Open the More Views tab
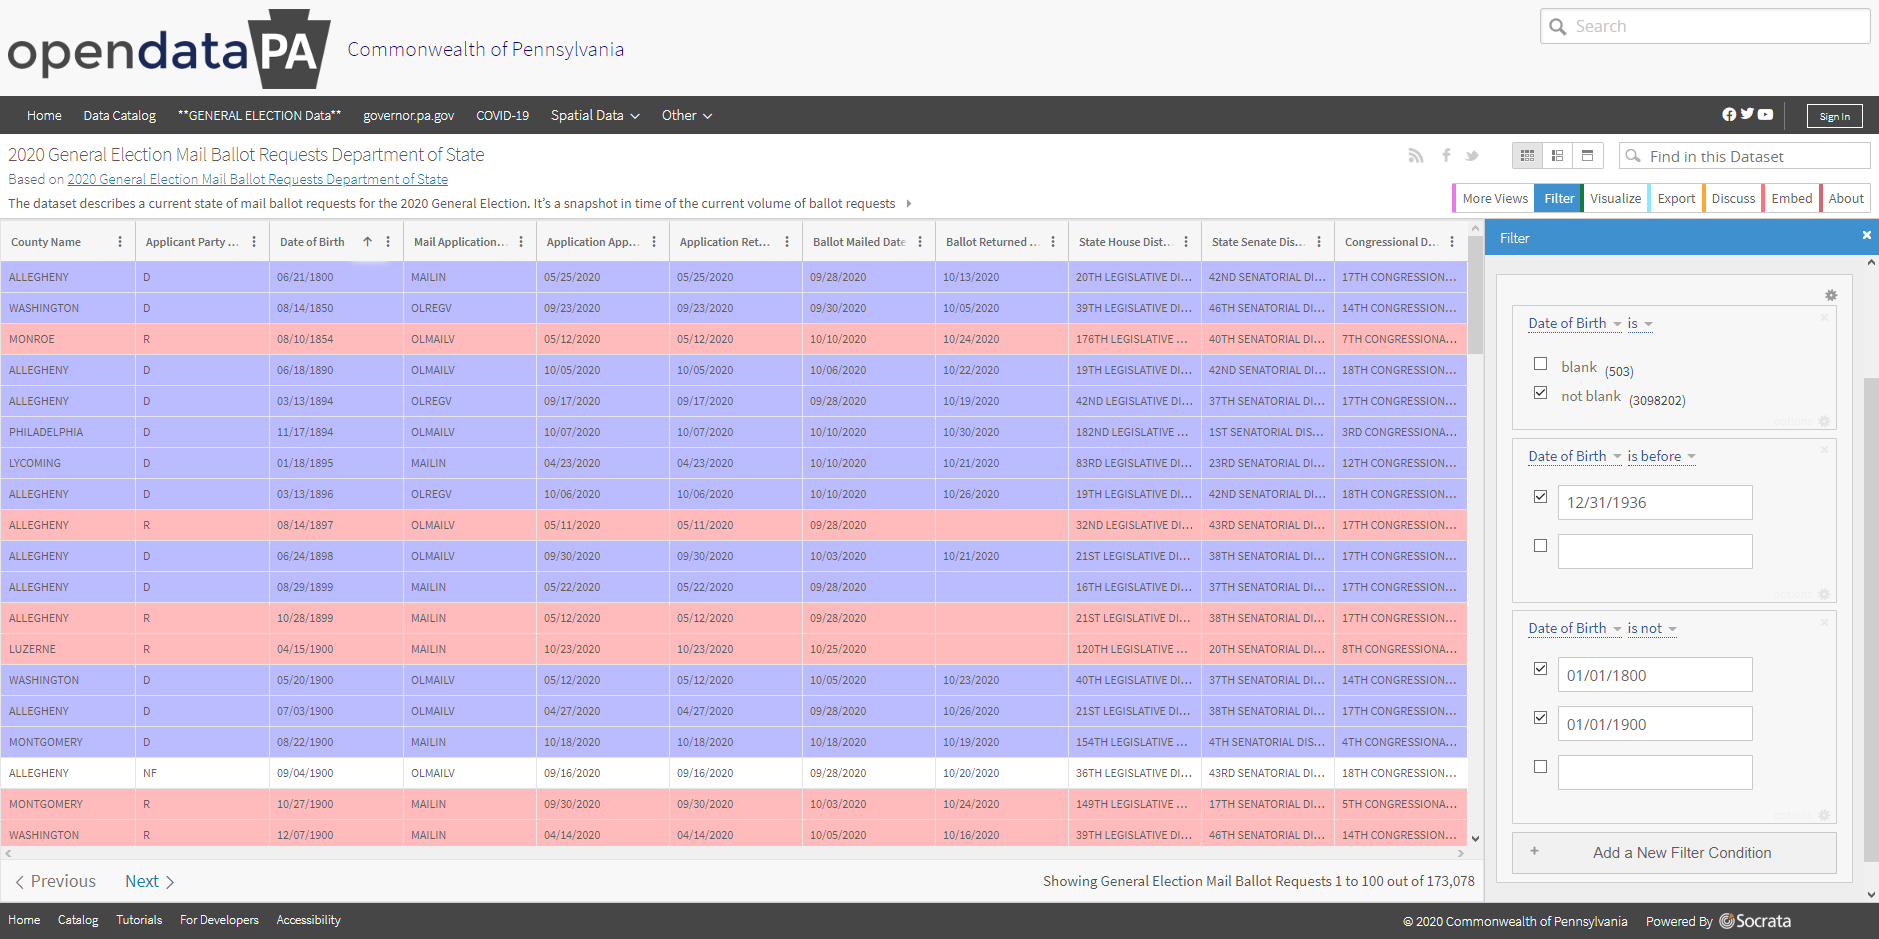The height and width of the screenshot is (939, 1879). pos(1495,198)
